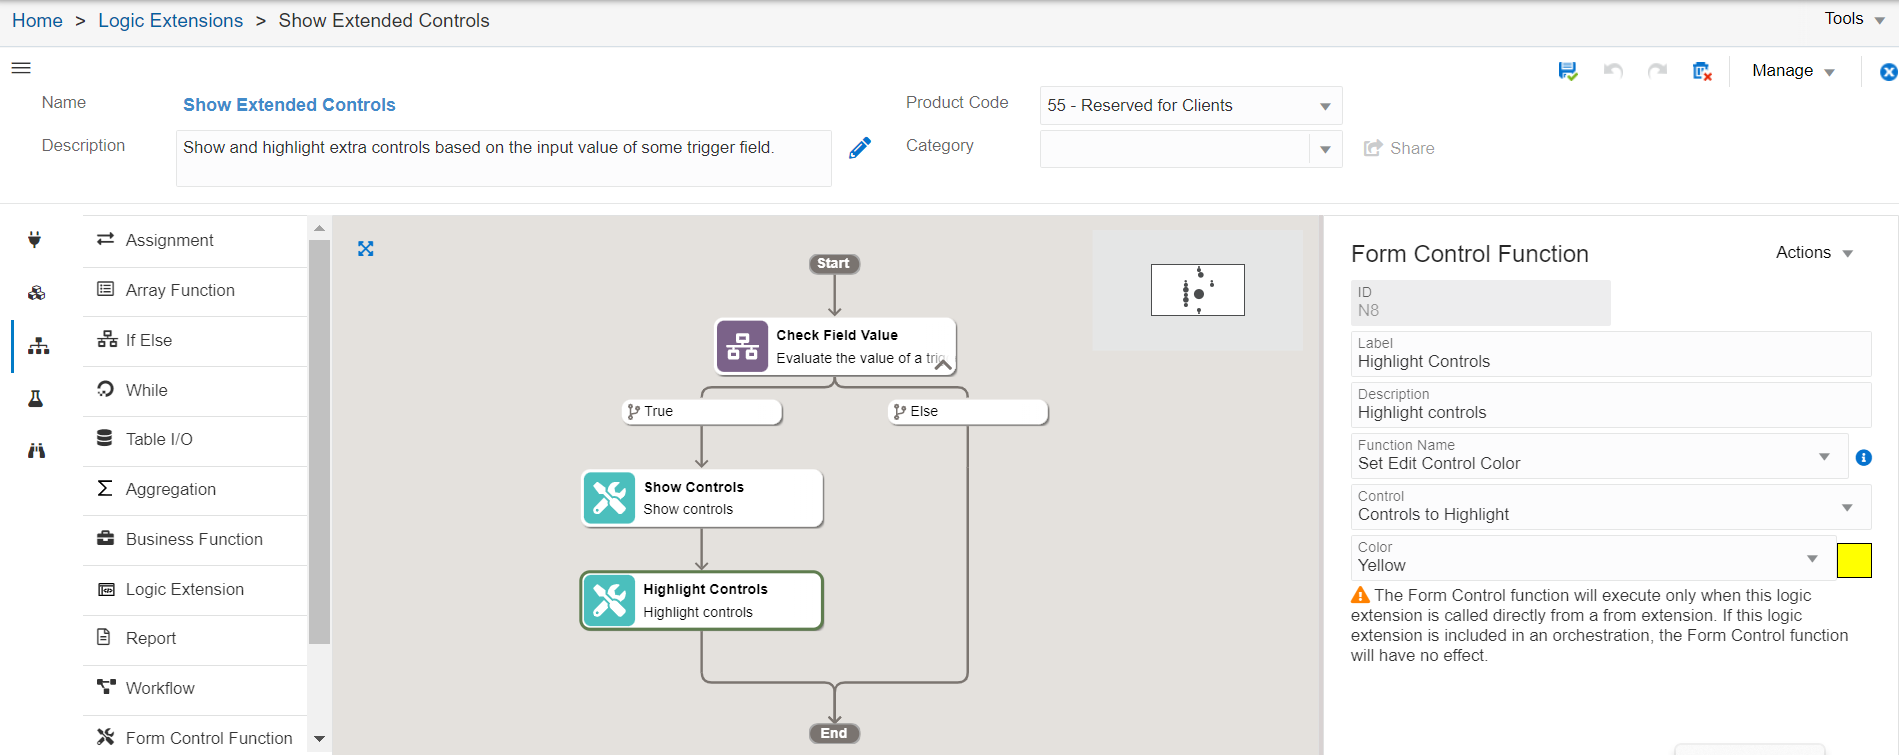
Task: Click the undo arrow icon
Action: (x=1612, y=71)
